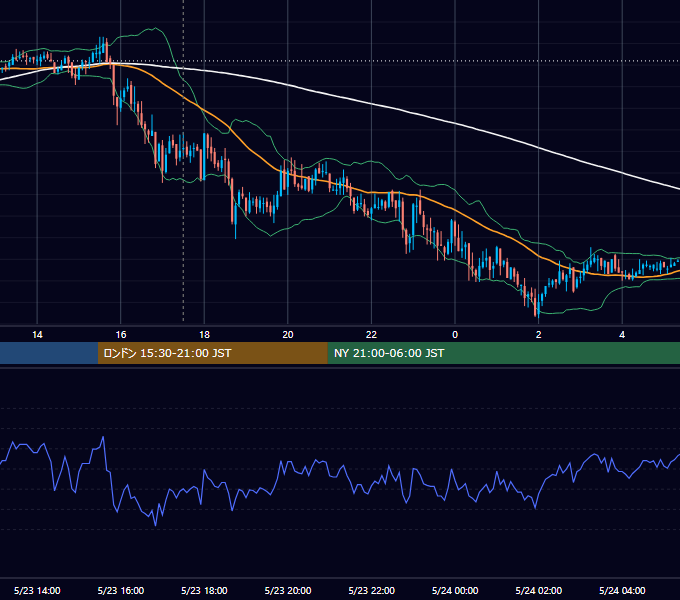Click the 0 hour label on price chart axis
This screenshot has height=600, width=680.
coord(455,335)
